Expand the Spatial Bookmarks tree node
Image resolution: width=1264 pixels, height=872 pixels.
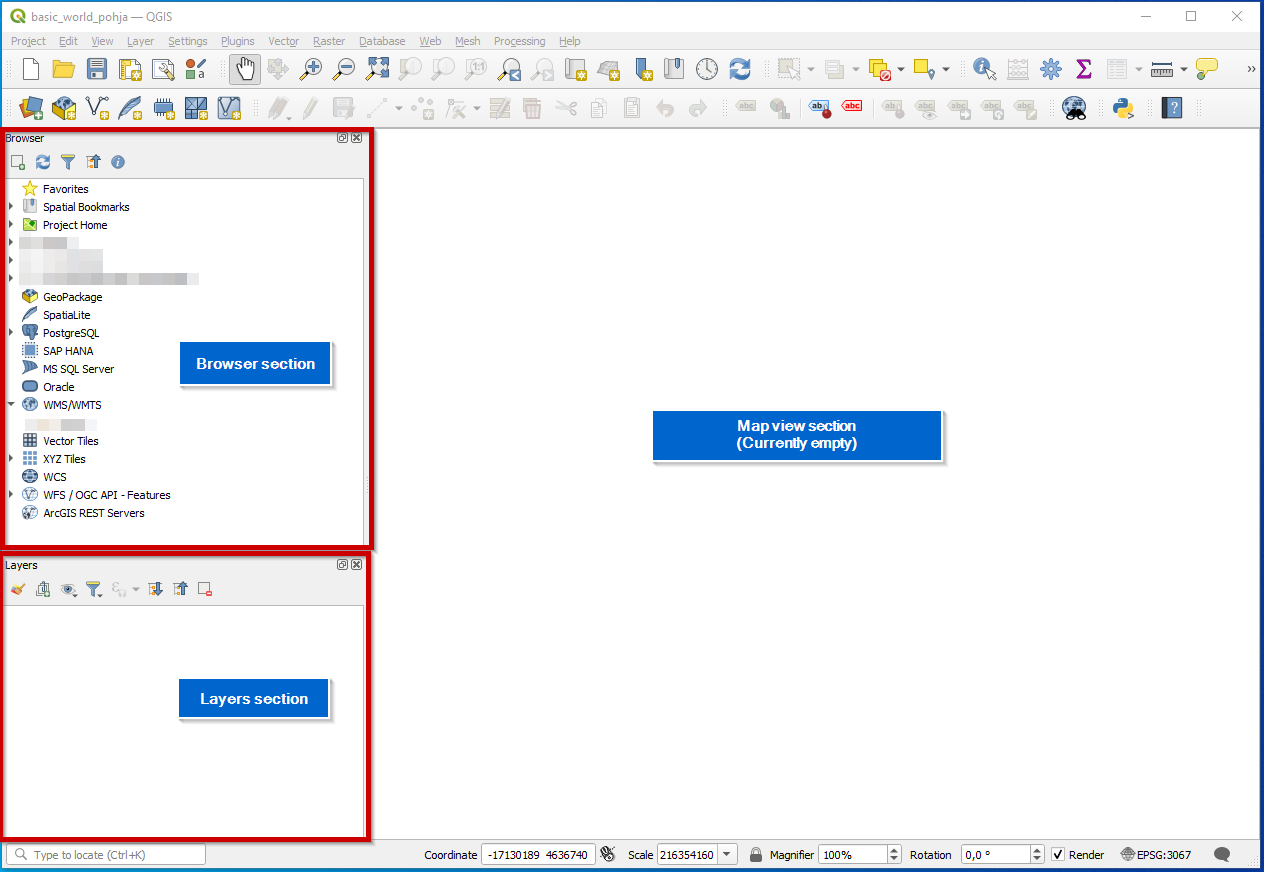point(11,207)
